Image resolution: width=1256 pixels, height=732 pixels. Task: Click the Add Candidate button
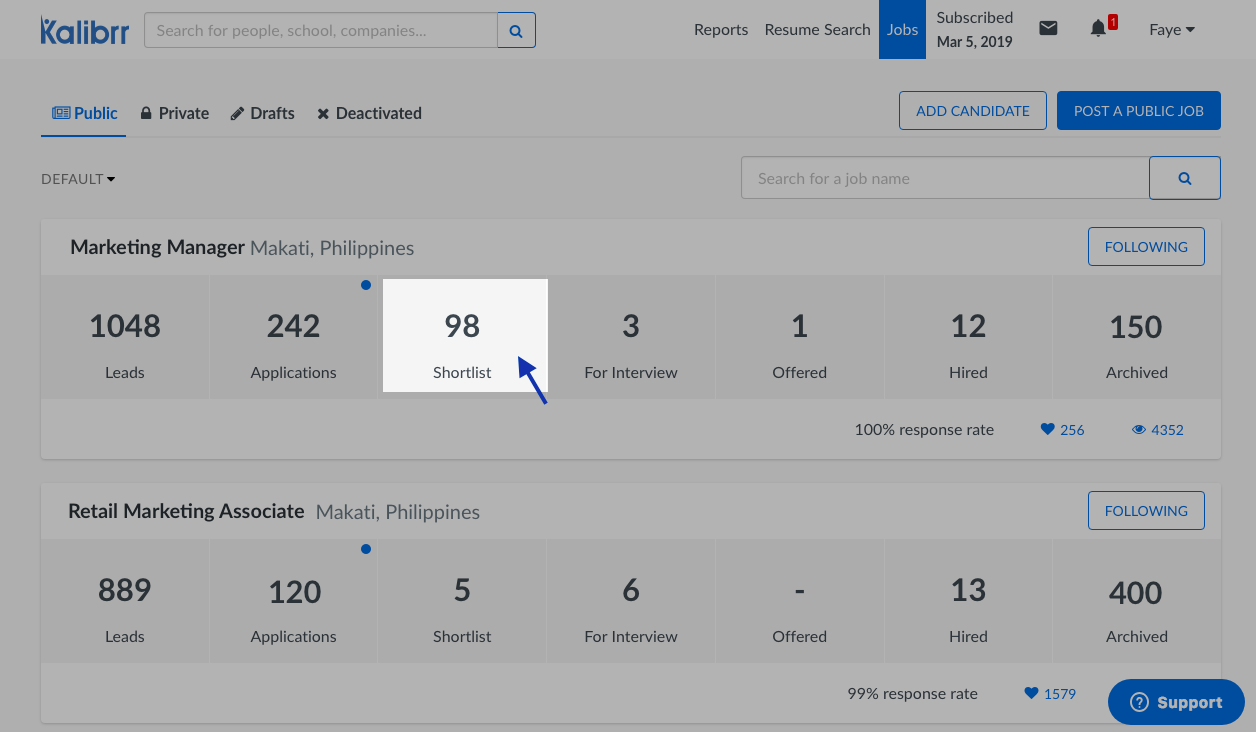[x=972, y=111]
